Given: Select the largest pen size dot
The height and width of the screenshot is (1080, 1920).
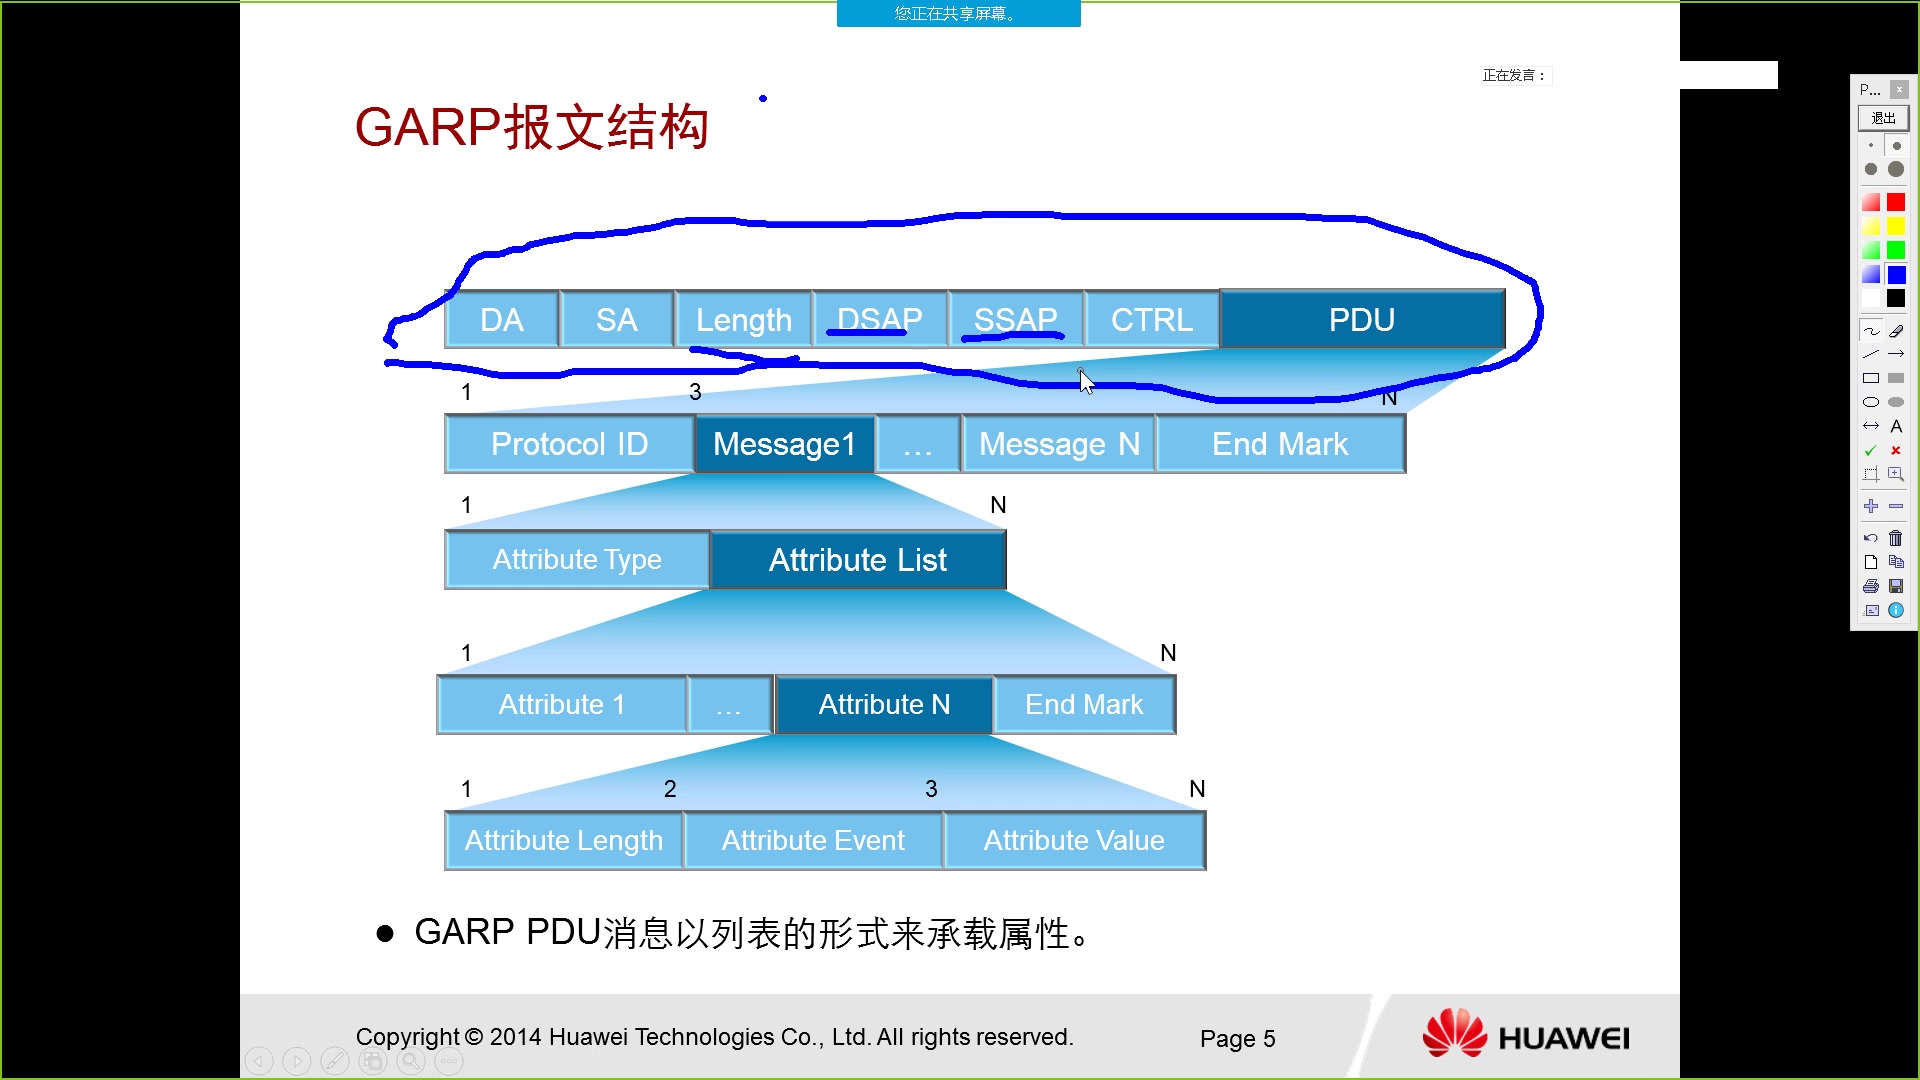Looking at the screenshot, I should [x=1896, y=169].
